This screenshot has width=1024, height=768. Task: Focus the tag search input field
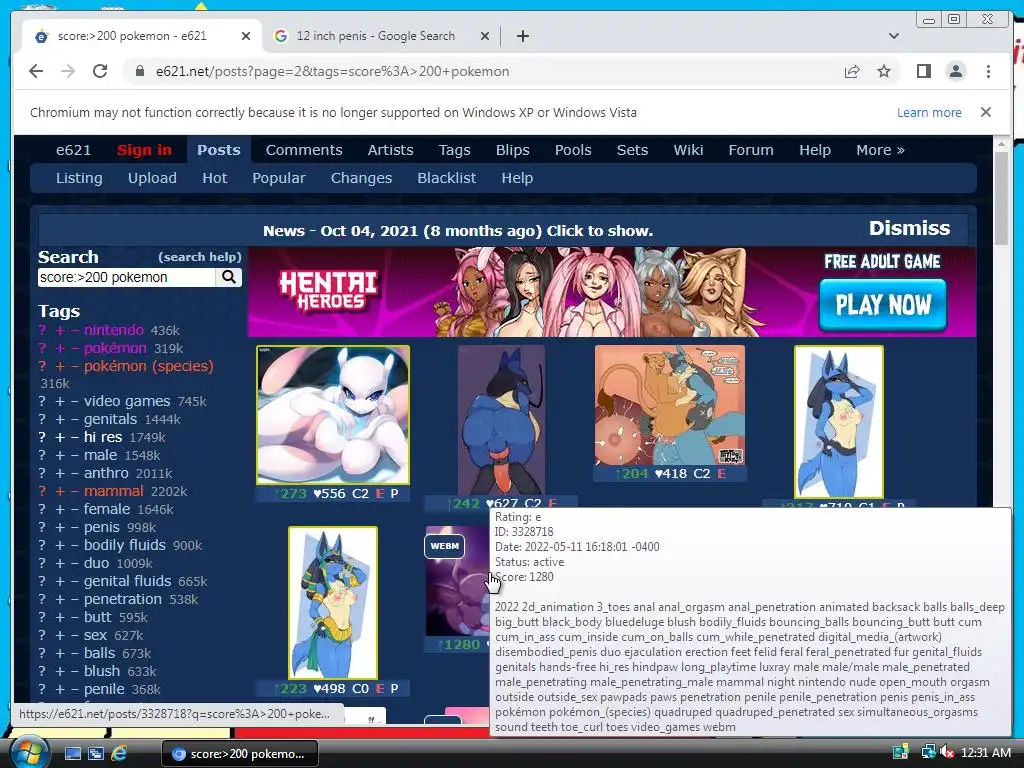pyautogui.click(x=127, y=277)
